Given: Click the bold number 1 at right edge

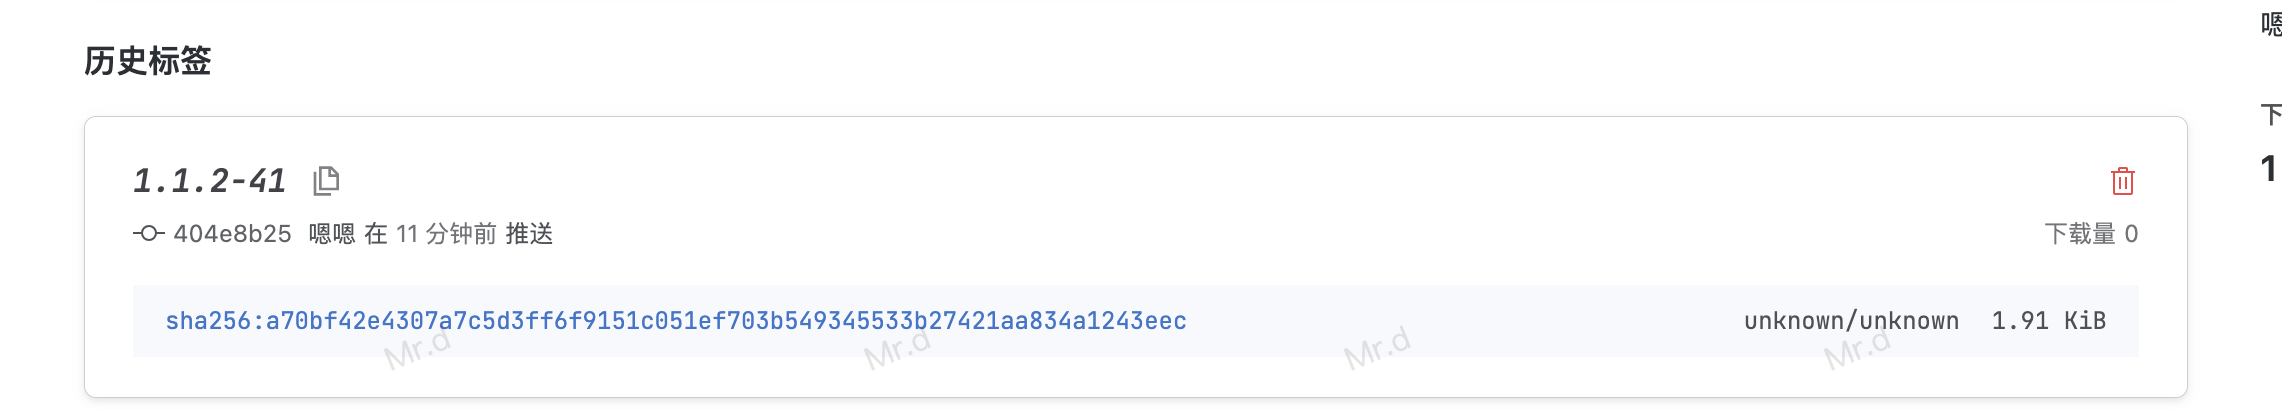Looking at the screenshot, I should tap(2268, 168).
